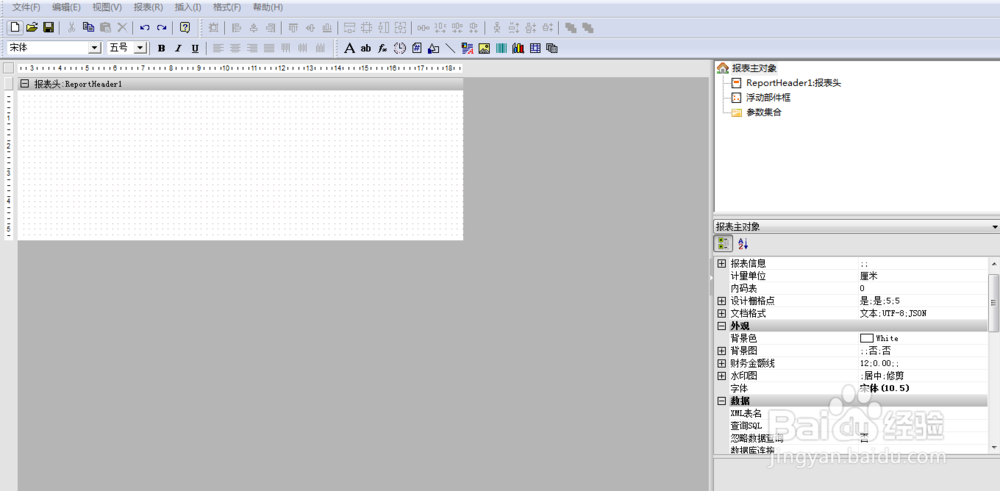Click the last overlapping-windows insert icon
This screenshot has width=1000, height=491.
tap(552, 48)
